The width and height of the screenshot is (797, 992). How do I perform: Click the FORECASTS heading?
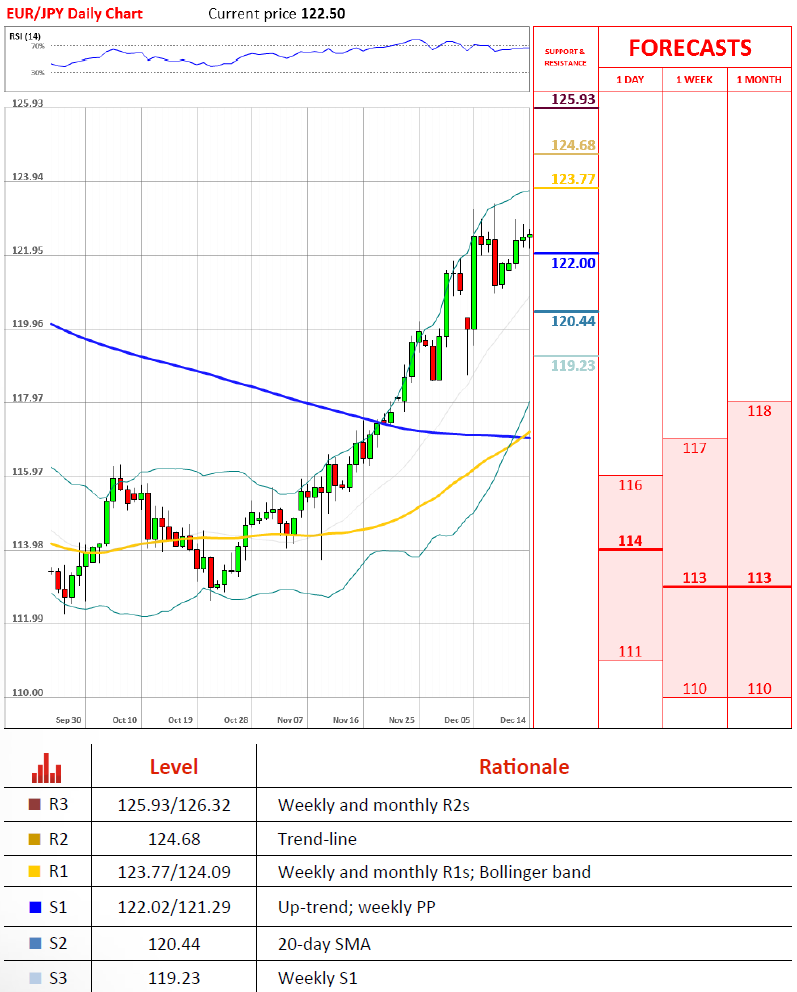coord(690,48)
